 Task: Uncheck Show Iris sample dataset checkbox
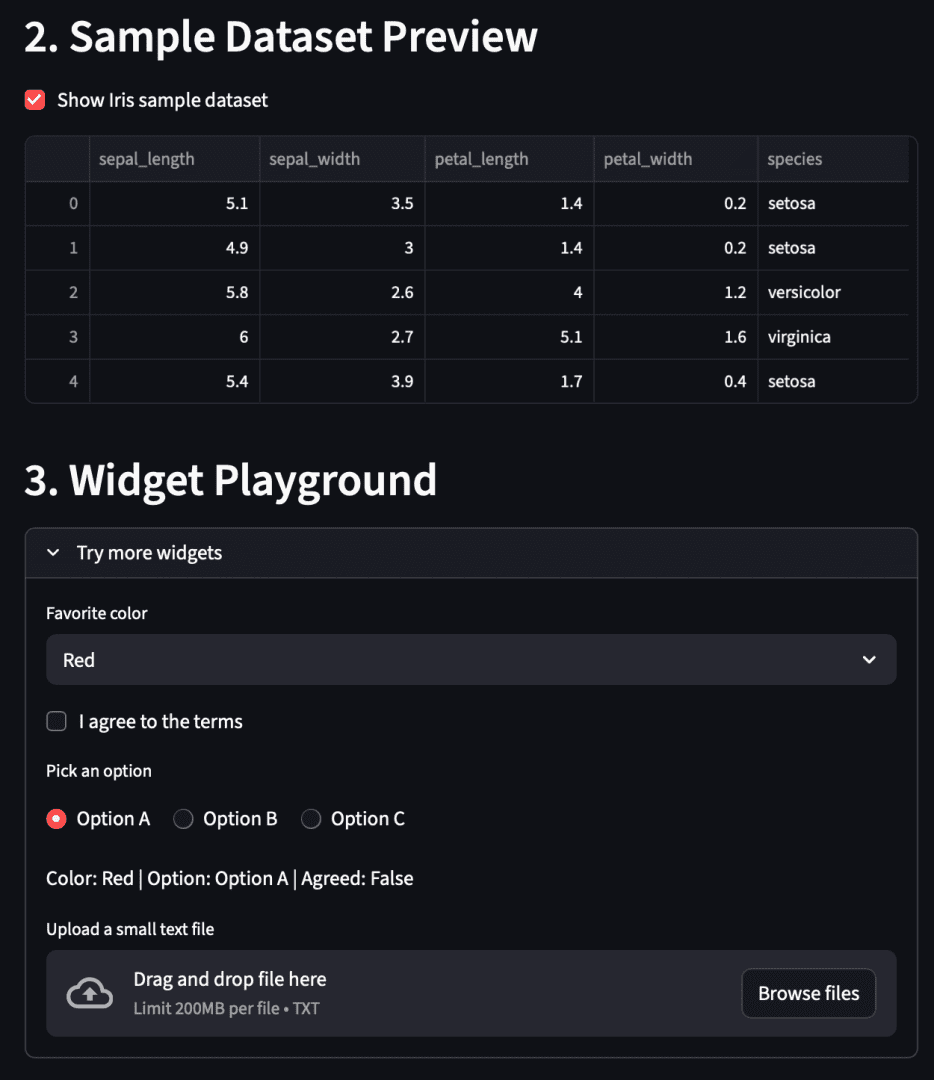pyautogui.click(x=35, y=100)
